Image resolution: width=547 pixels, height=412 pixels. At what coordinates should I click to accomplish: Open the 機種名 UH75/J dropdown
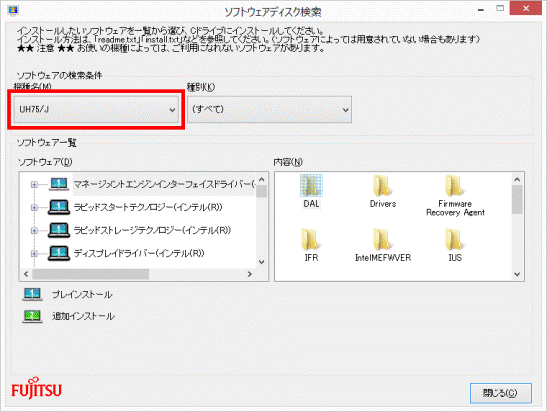(96, 110)
